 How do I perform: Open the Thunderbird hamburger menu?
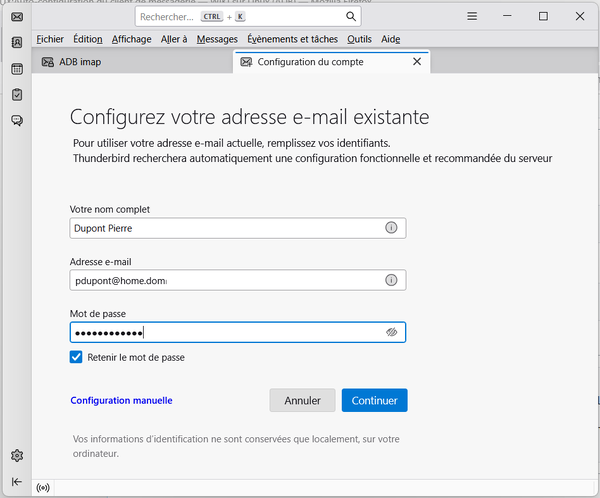click(471, 17)
